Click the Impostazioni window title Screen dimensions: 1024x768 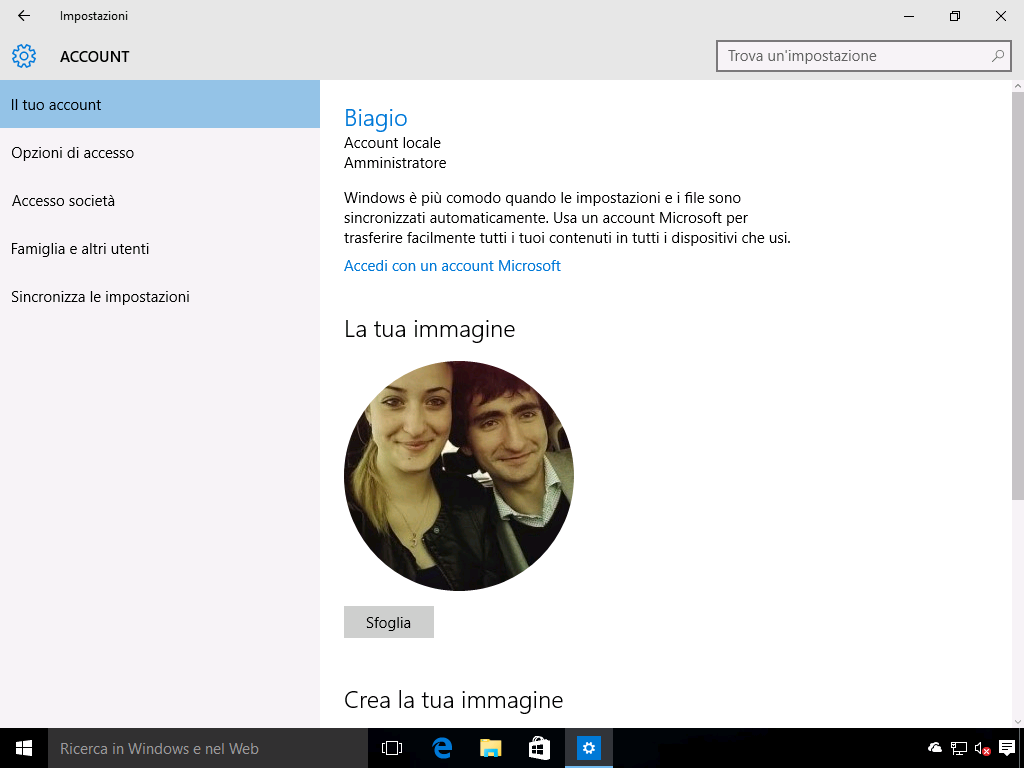point(94,16)
